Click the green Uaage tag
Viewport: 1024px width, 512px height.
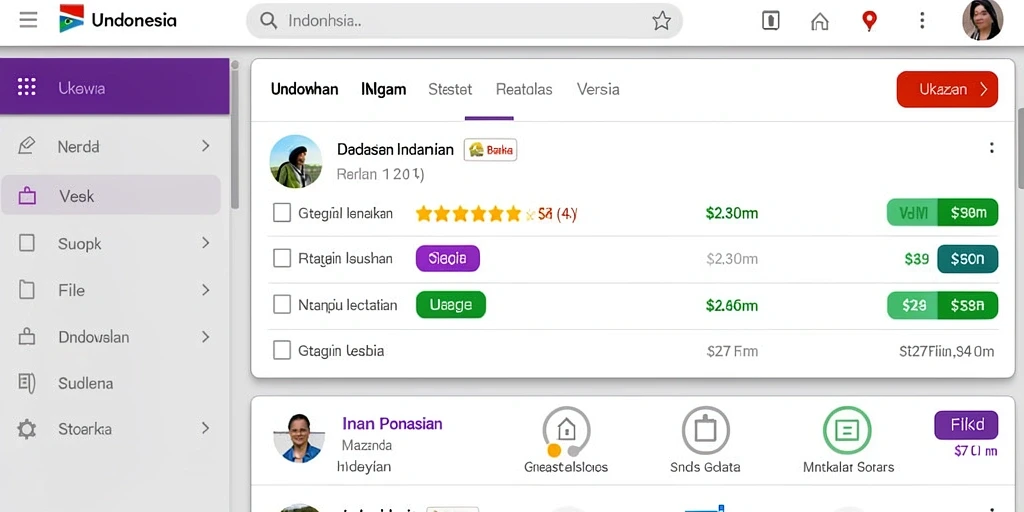coord(451,304)
